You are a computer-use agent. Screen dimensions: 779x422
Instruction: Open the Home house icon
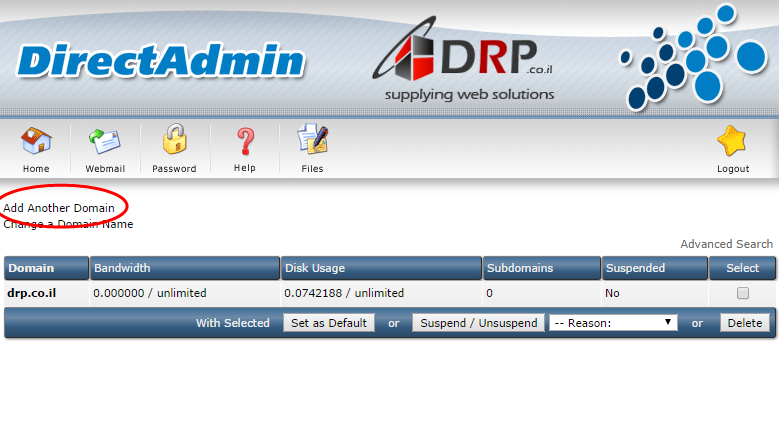click(x=36, y=143)
